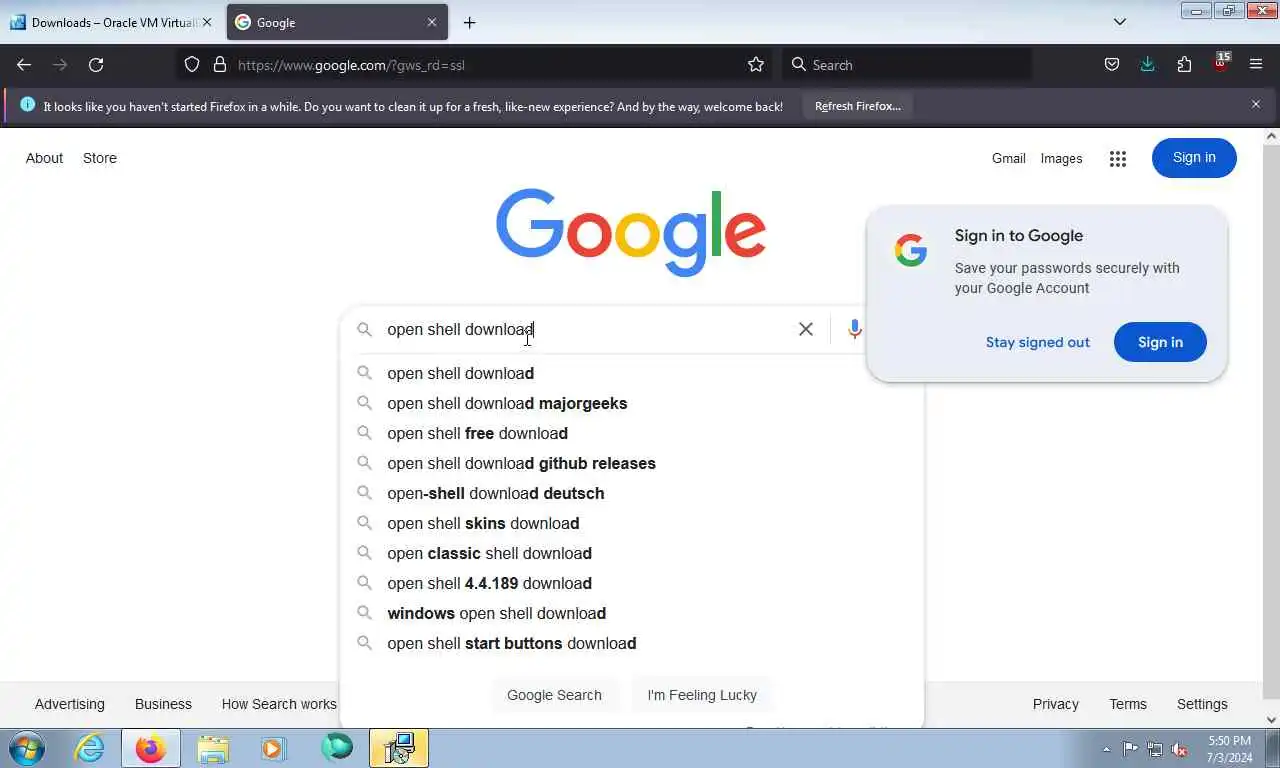Open the Windows Start orb
The width and height of the screenshot is (1280, 768).
[x=26, y=748]
